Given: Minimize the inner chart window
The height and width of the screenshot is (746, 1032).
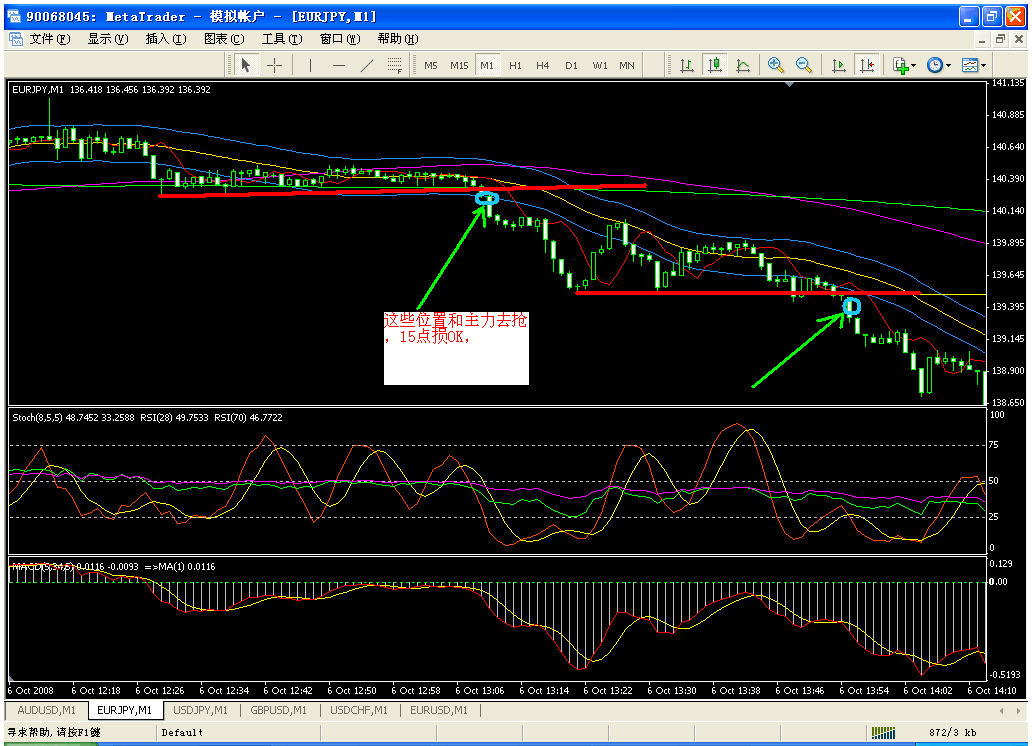Looking at the screenshot, I should [981, 40].
